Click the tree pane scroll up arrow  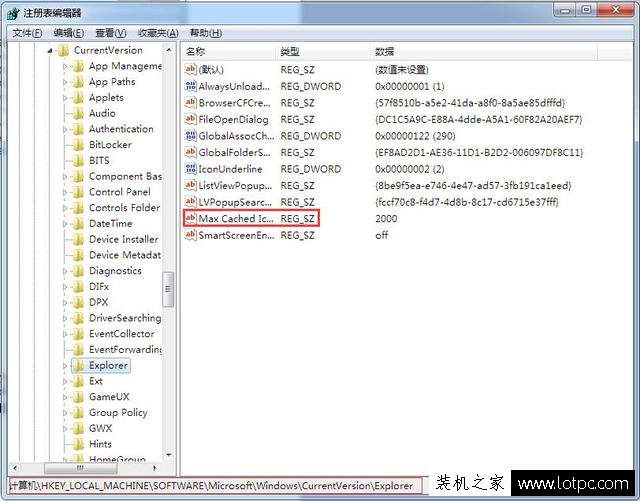[x=169, y=50]
